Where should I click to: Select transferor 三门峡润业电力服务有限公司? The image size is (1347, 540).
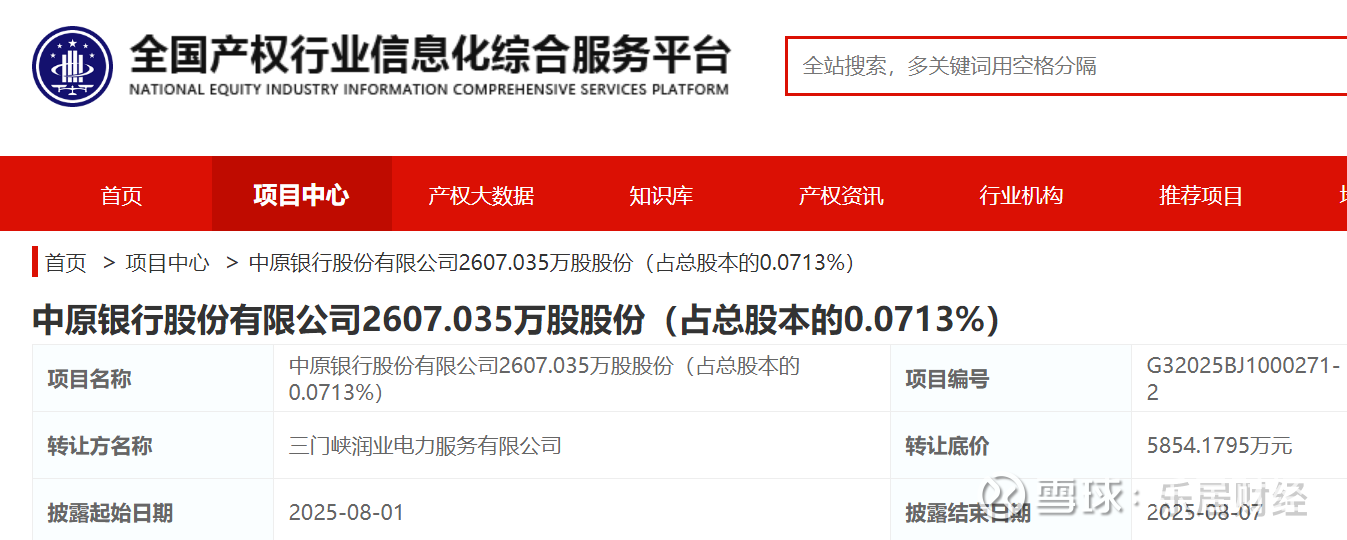(425, 446)
